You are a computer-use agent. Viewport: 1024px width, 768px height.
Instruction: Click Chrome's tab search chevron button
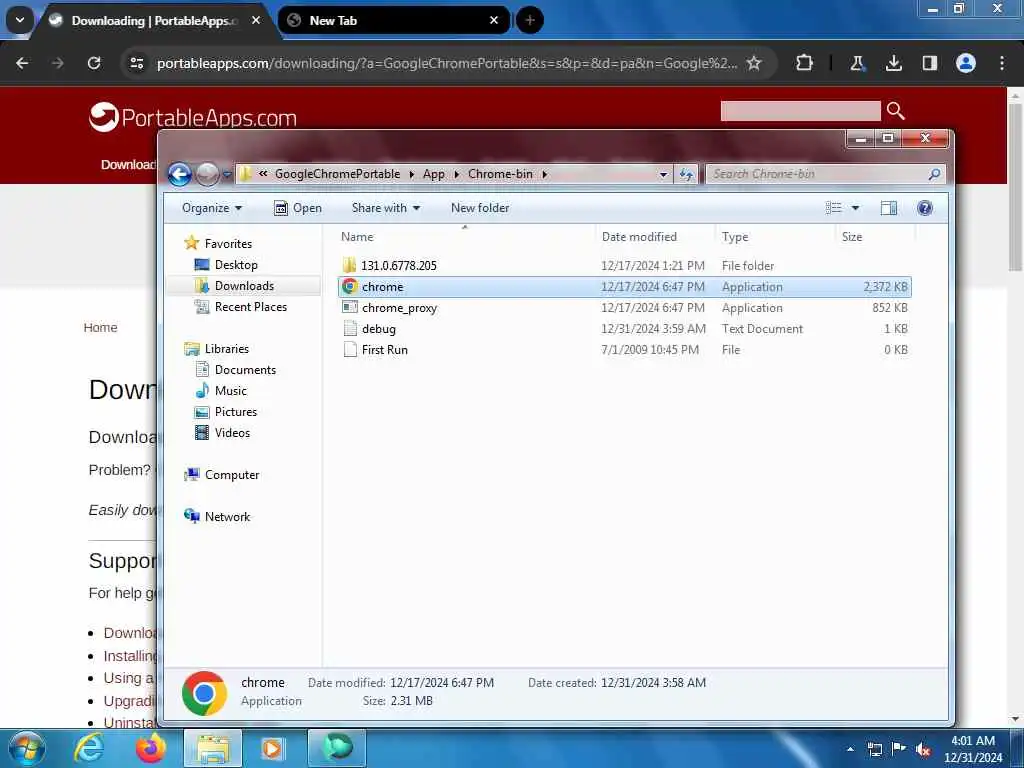click(20, 20)
